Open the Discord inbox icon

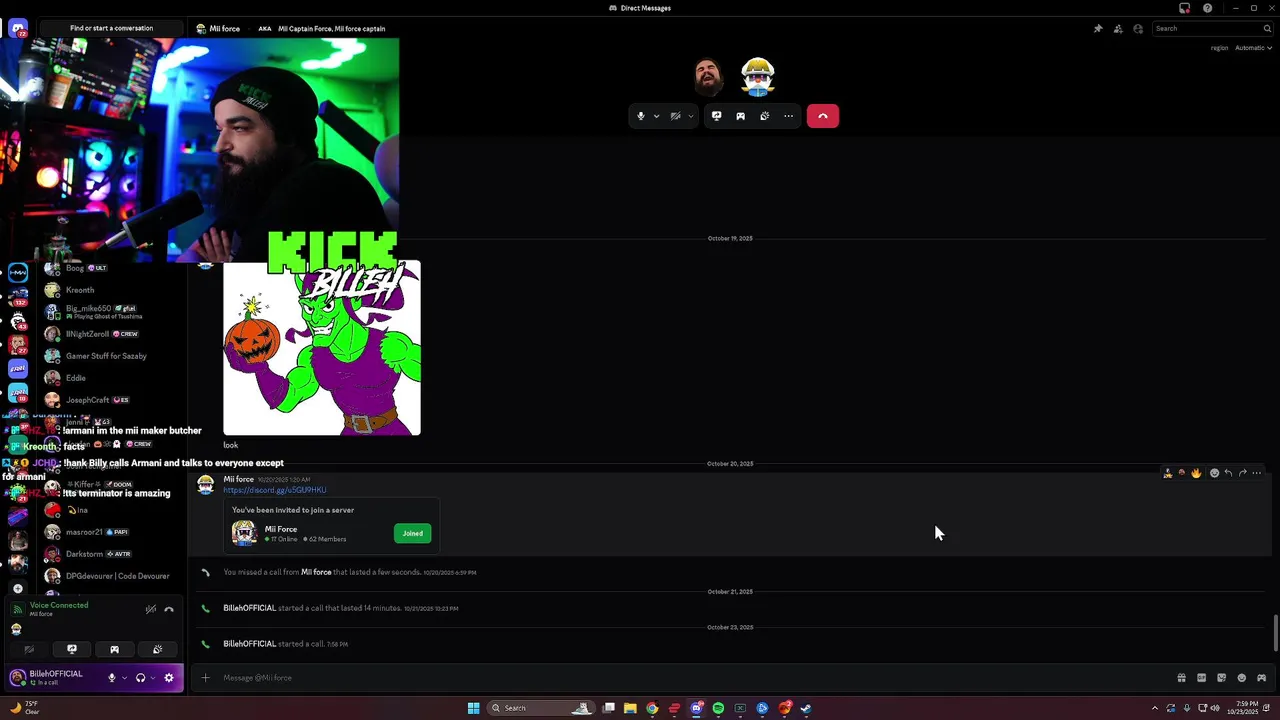1184,8
